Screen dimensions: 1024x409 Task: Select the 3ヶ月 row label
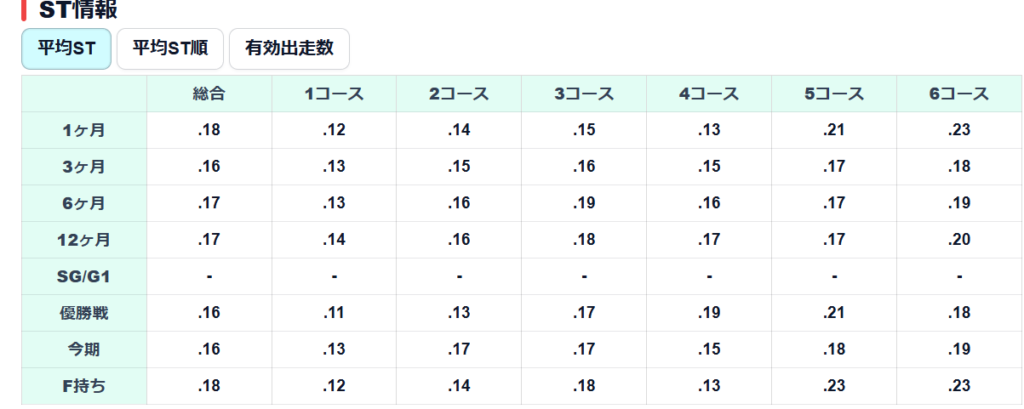point(84,167)
